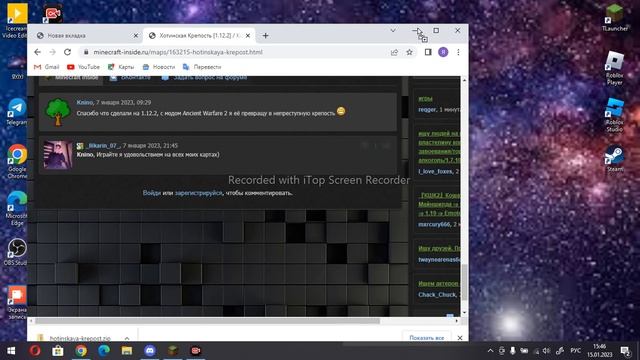Open Opera from the taskbar
The image size is (640, 360).
coord(35,351)
